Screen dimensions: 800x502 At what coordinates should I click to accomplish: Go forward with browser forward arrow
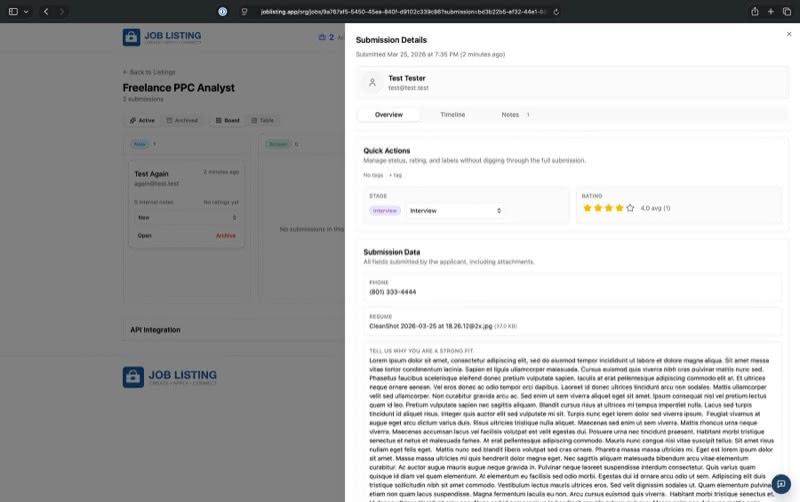pos(62,11)
